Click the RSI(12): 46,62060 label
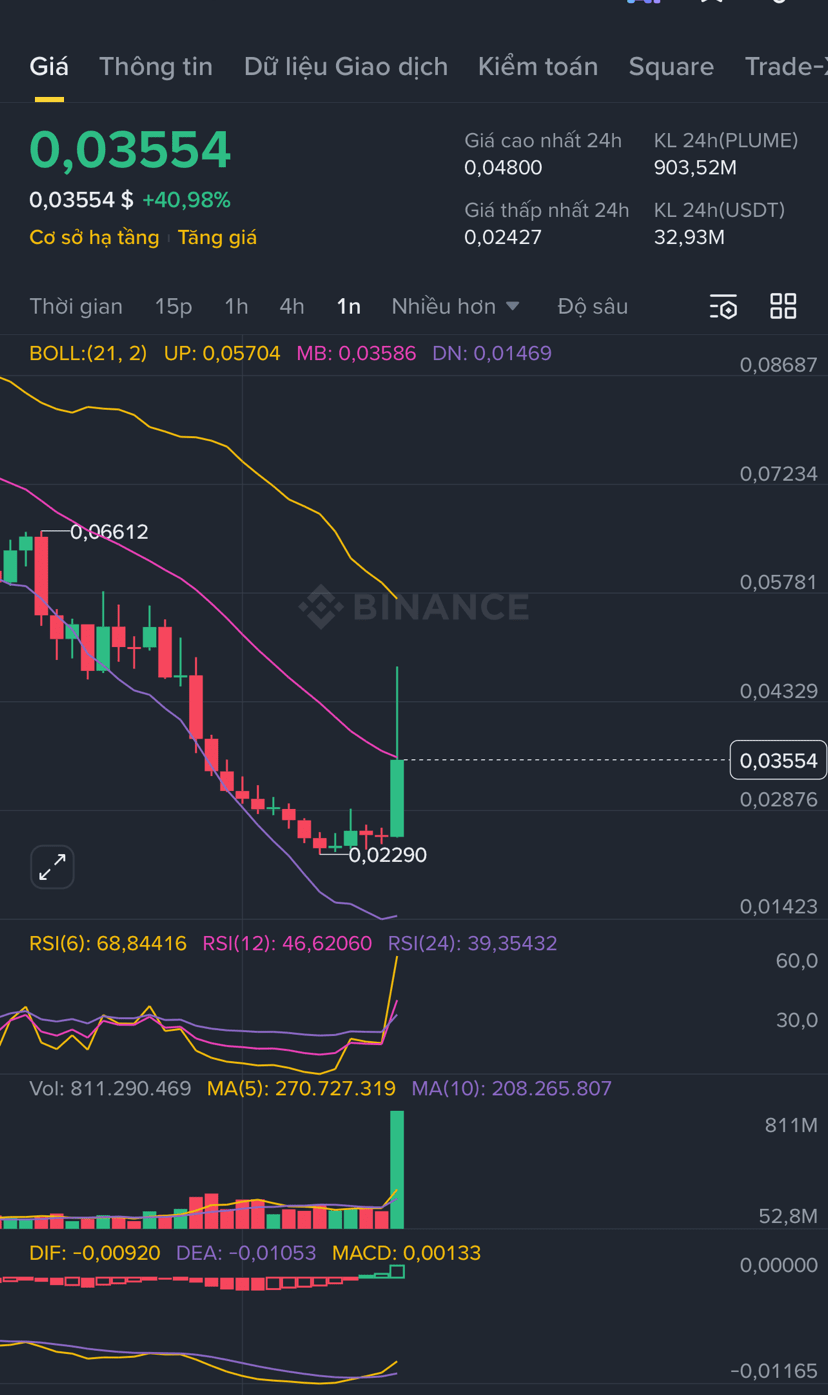This screenshot has height=1395, width=828. point(287,943)
